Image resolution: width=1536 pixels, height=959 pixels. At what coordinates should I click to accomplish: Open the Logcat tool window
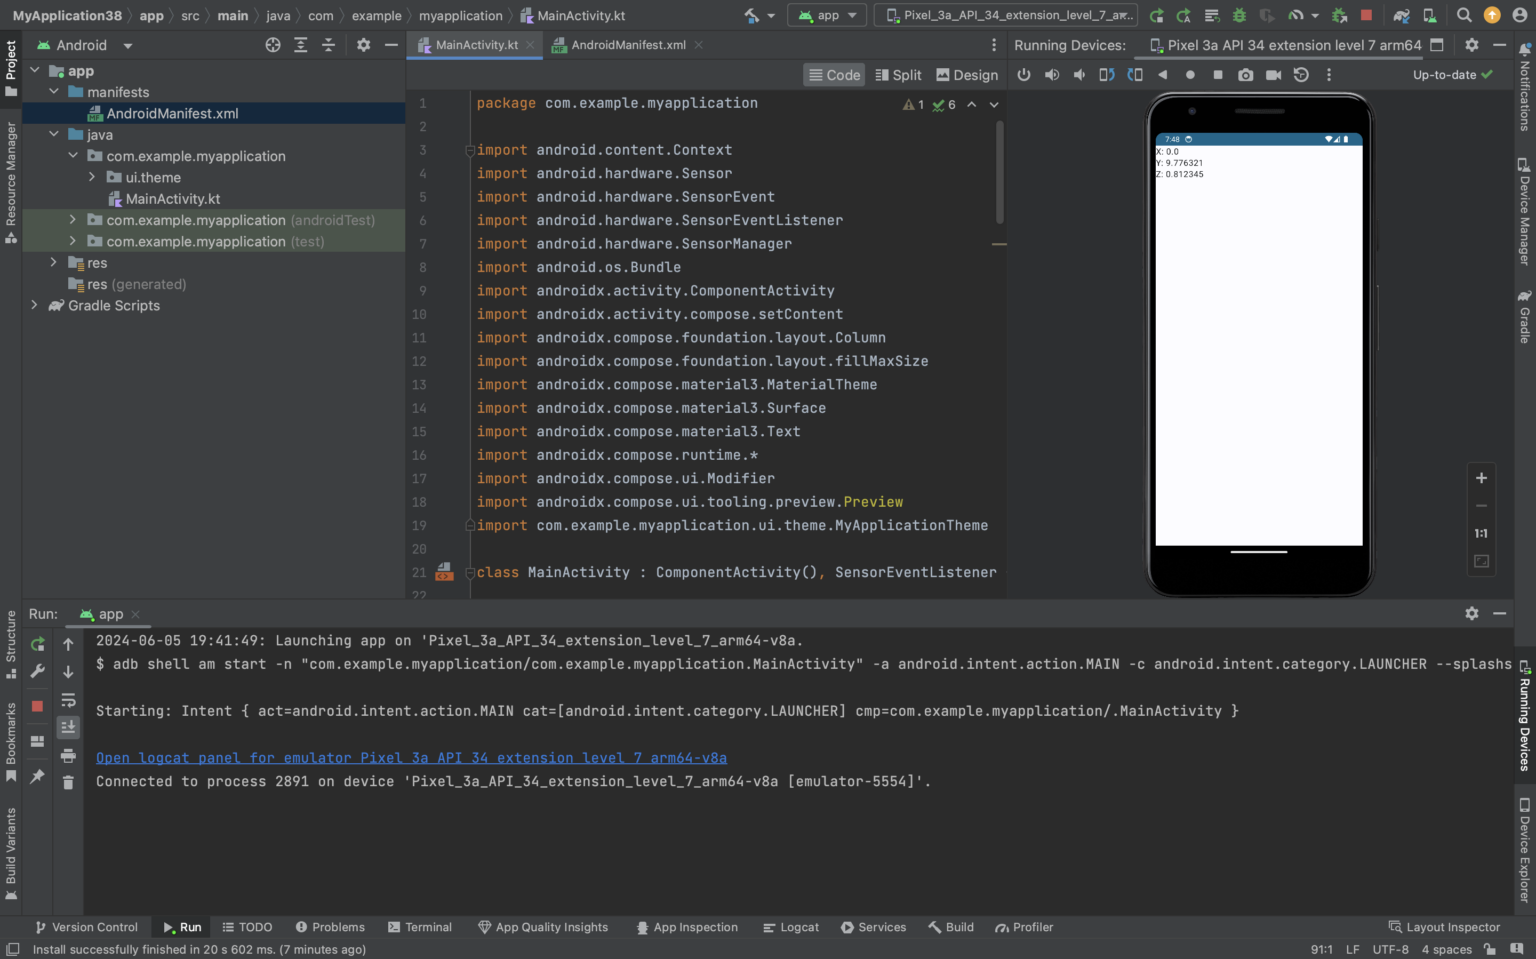pos(791,927)
